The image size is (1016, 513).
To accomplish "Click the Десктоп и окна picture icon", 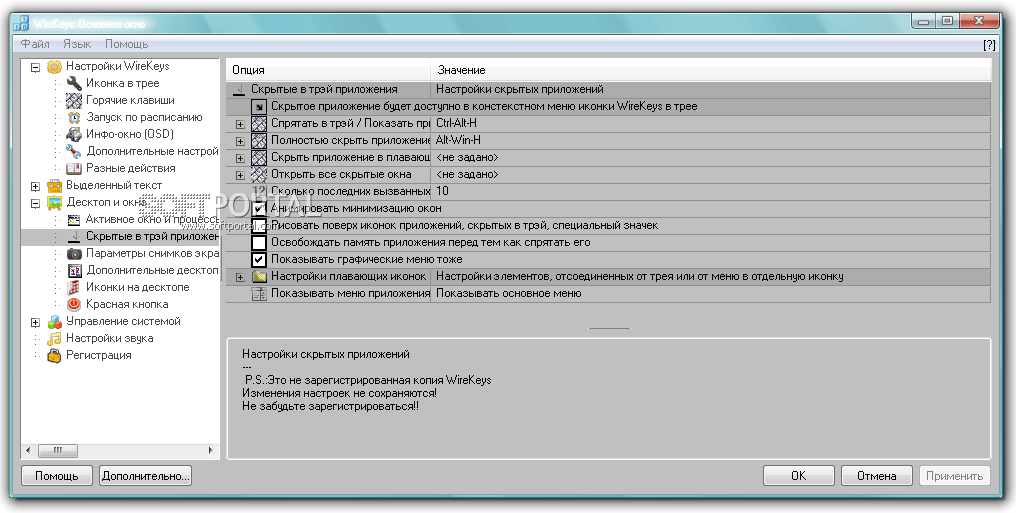I will pyautogui.click(x=54, y=202).
